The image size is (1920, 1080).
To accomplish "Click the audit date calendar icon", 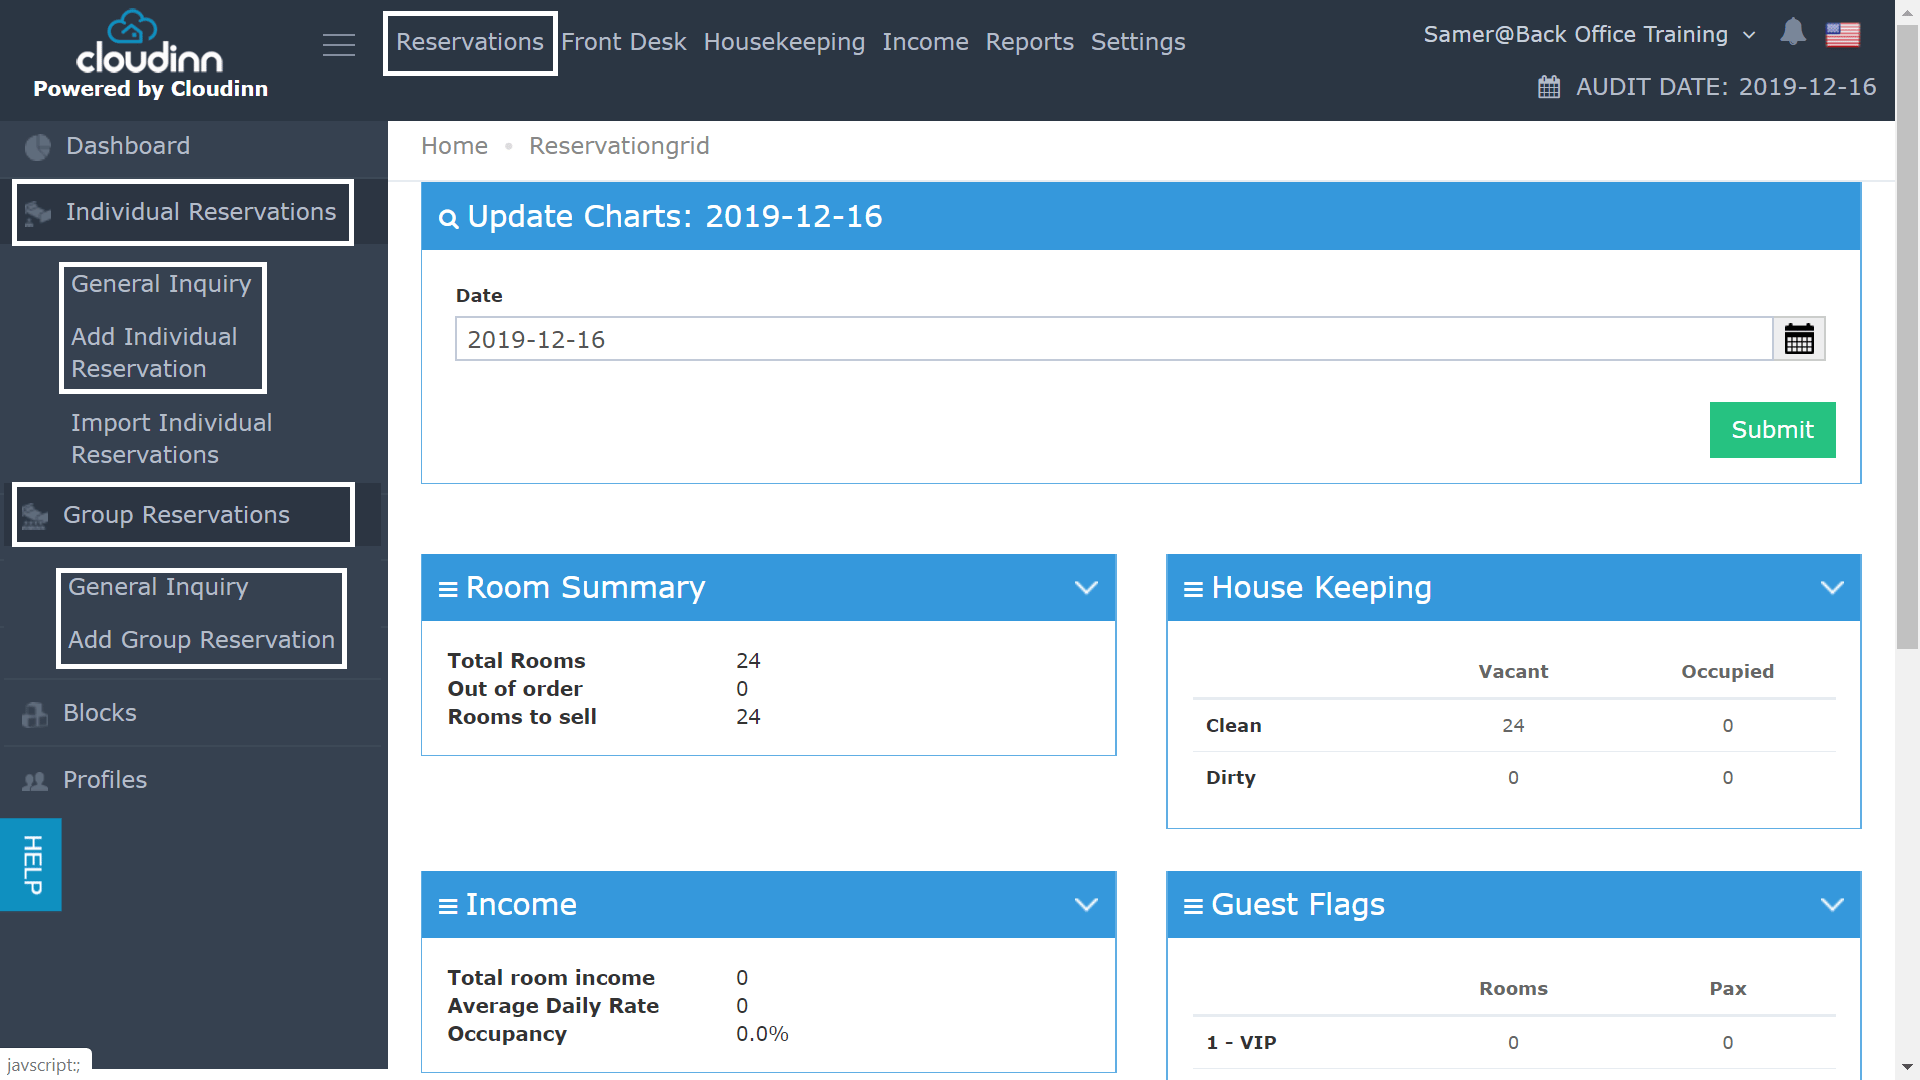I will point(1549,87).
